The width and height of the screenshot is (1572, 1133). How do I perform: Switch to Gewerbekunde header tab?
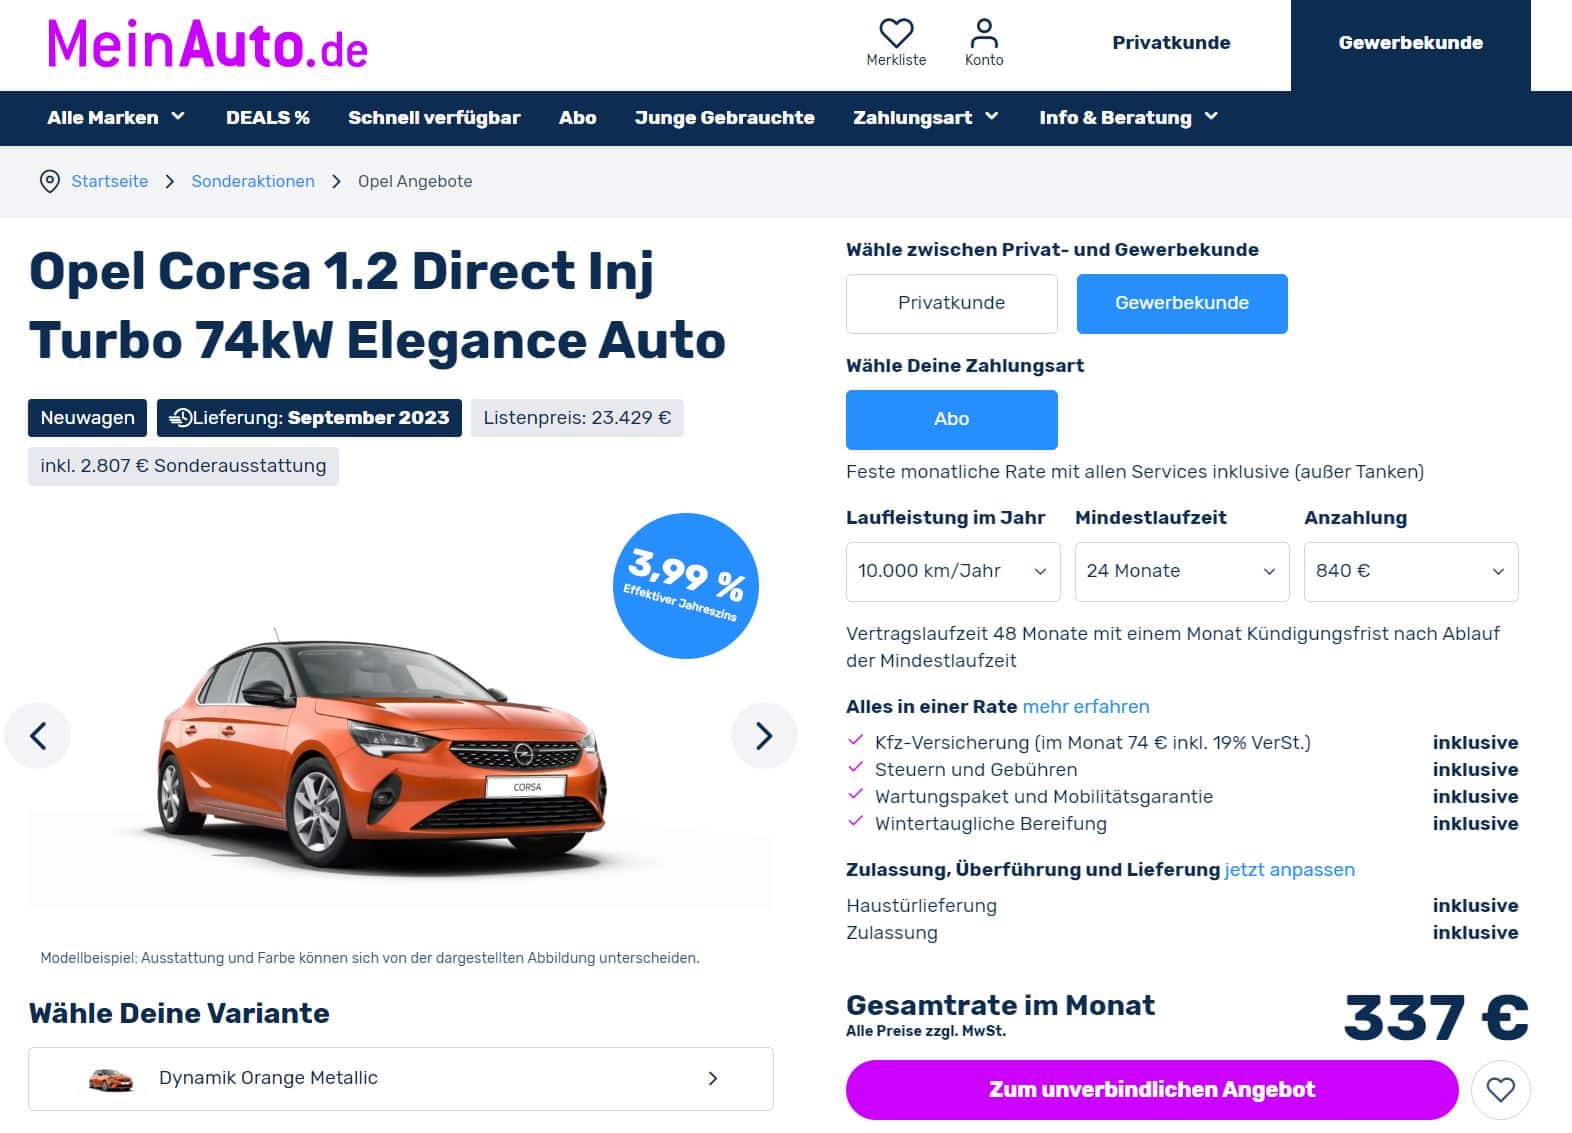click(1410, 43)
